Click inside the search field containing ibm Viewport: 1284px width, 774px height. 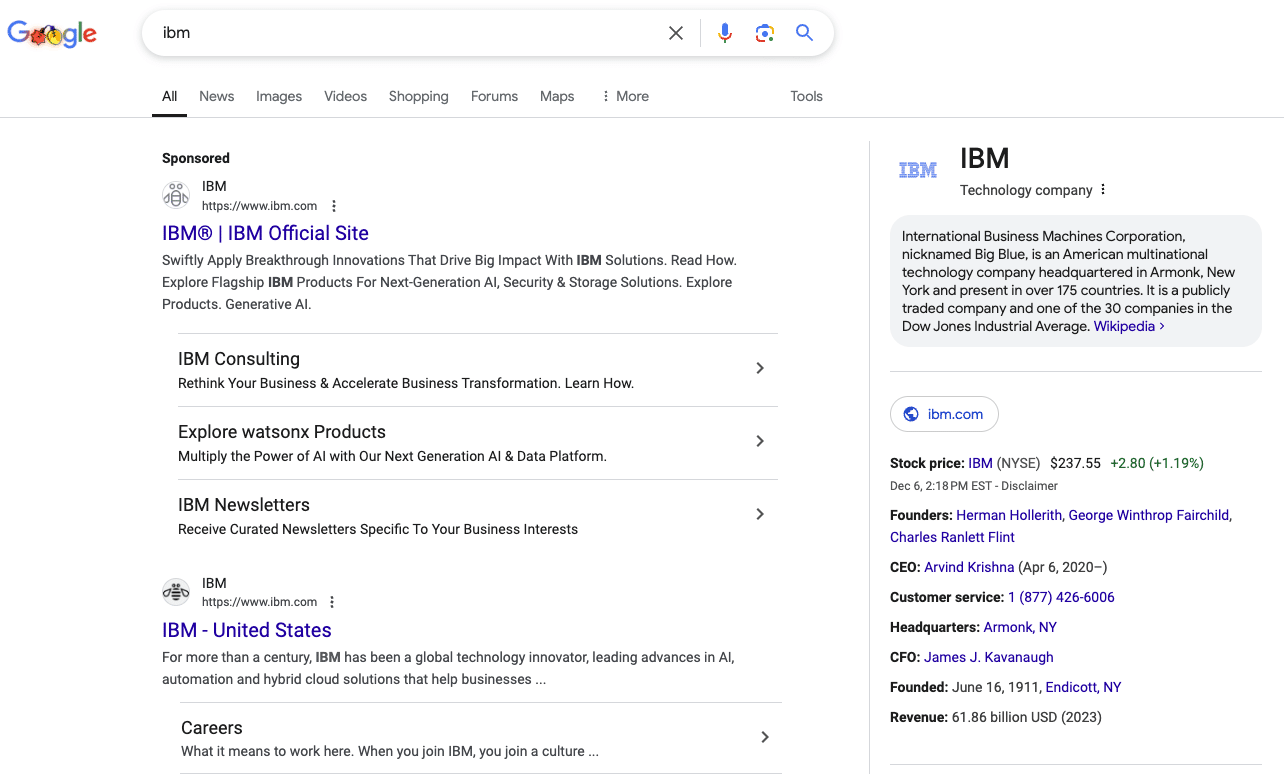[x=410, y=33]
